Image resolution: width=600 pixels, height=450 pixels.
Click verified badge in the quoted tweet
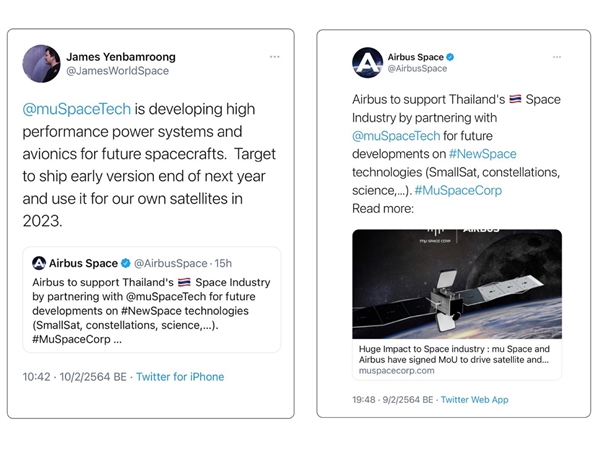(126, 264)
